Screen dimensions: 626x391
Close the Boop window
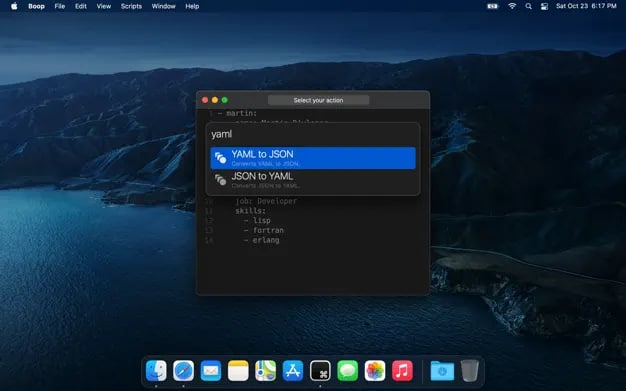coord(205,100)
